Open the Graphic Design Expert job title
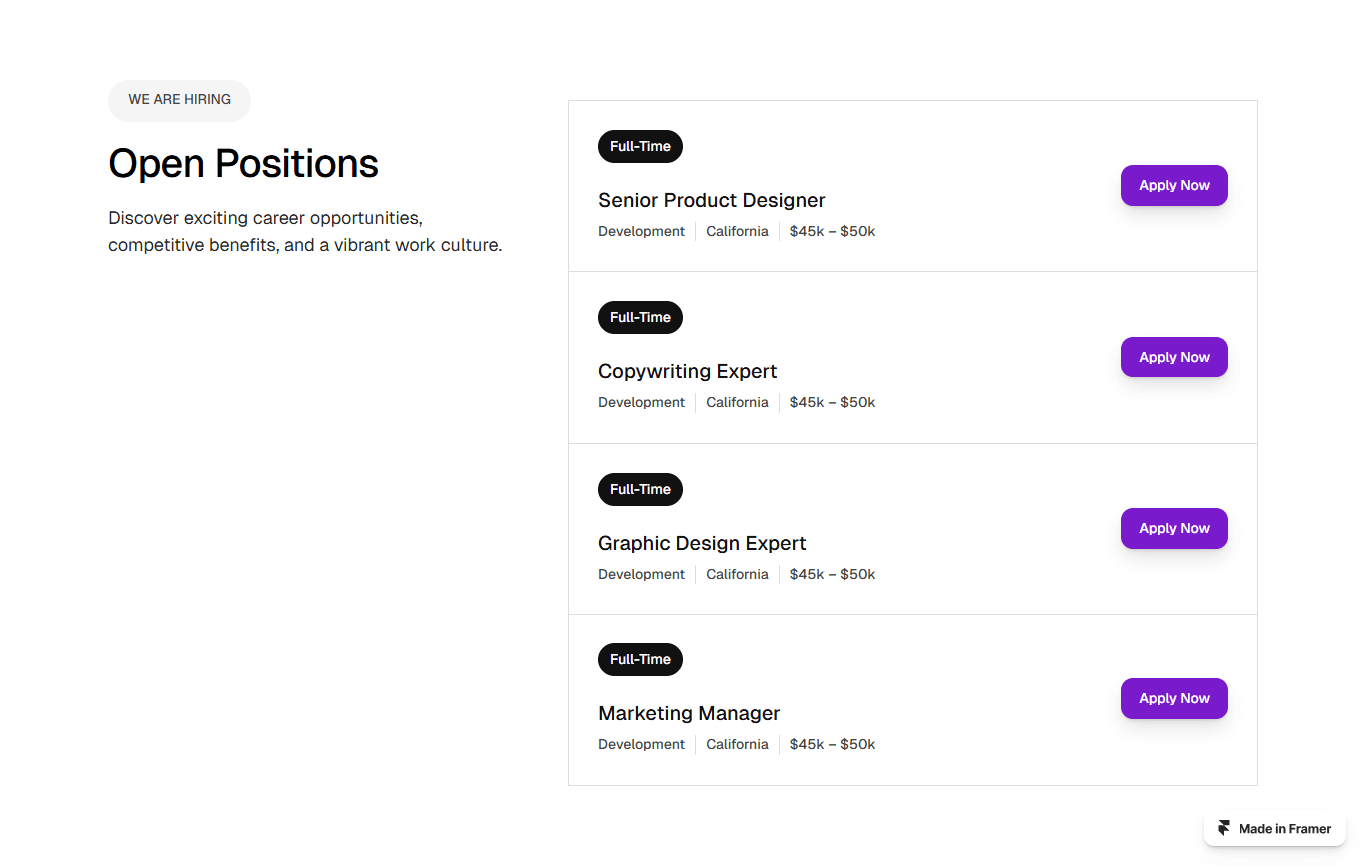This screenshot has width=1366, height=867. pos(702,543)
